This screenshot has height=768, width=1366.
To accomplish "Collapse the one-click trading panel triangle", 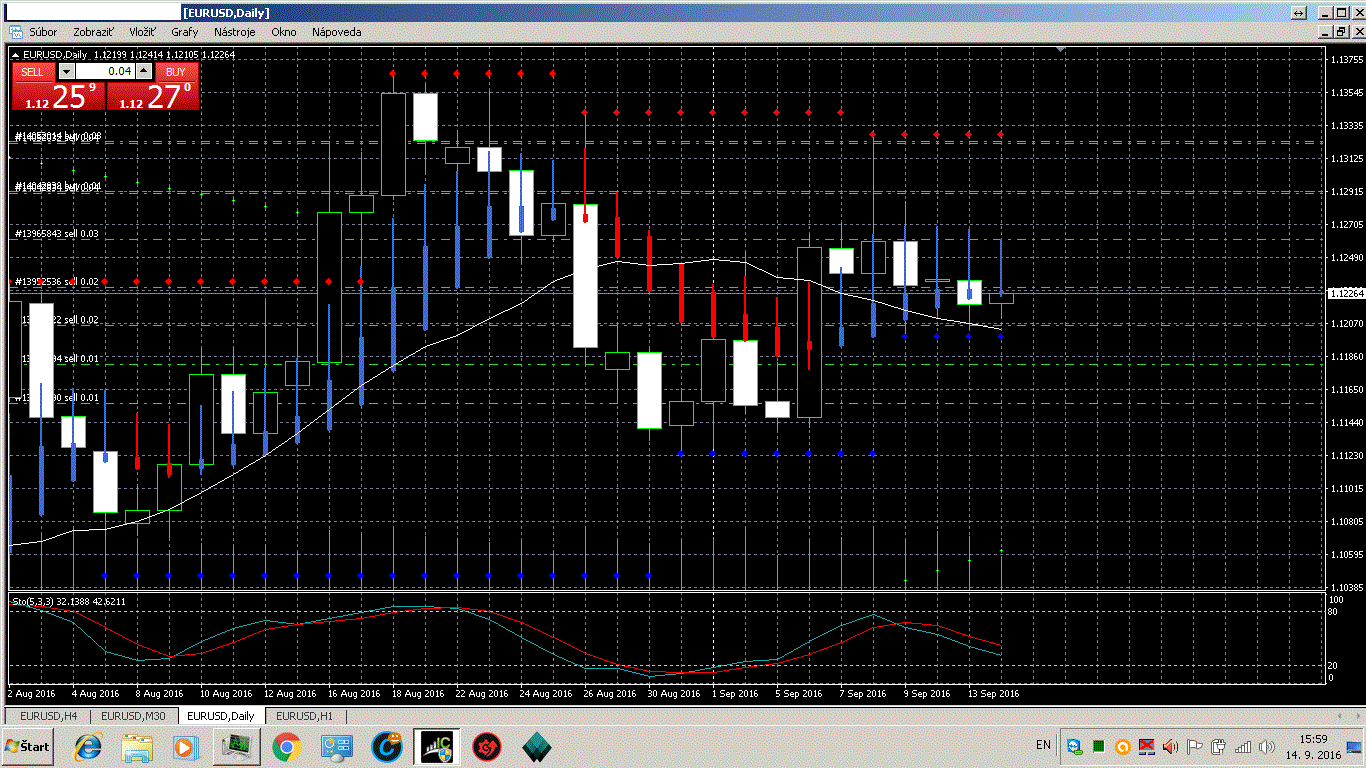I will 15,54.
